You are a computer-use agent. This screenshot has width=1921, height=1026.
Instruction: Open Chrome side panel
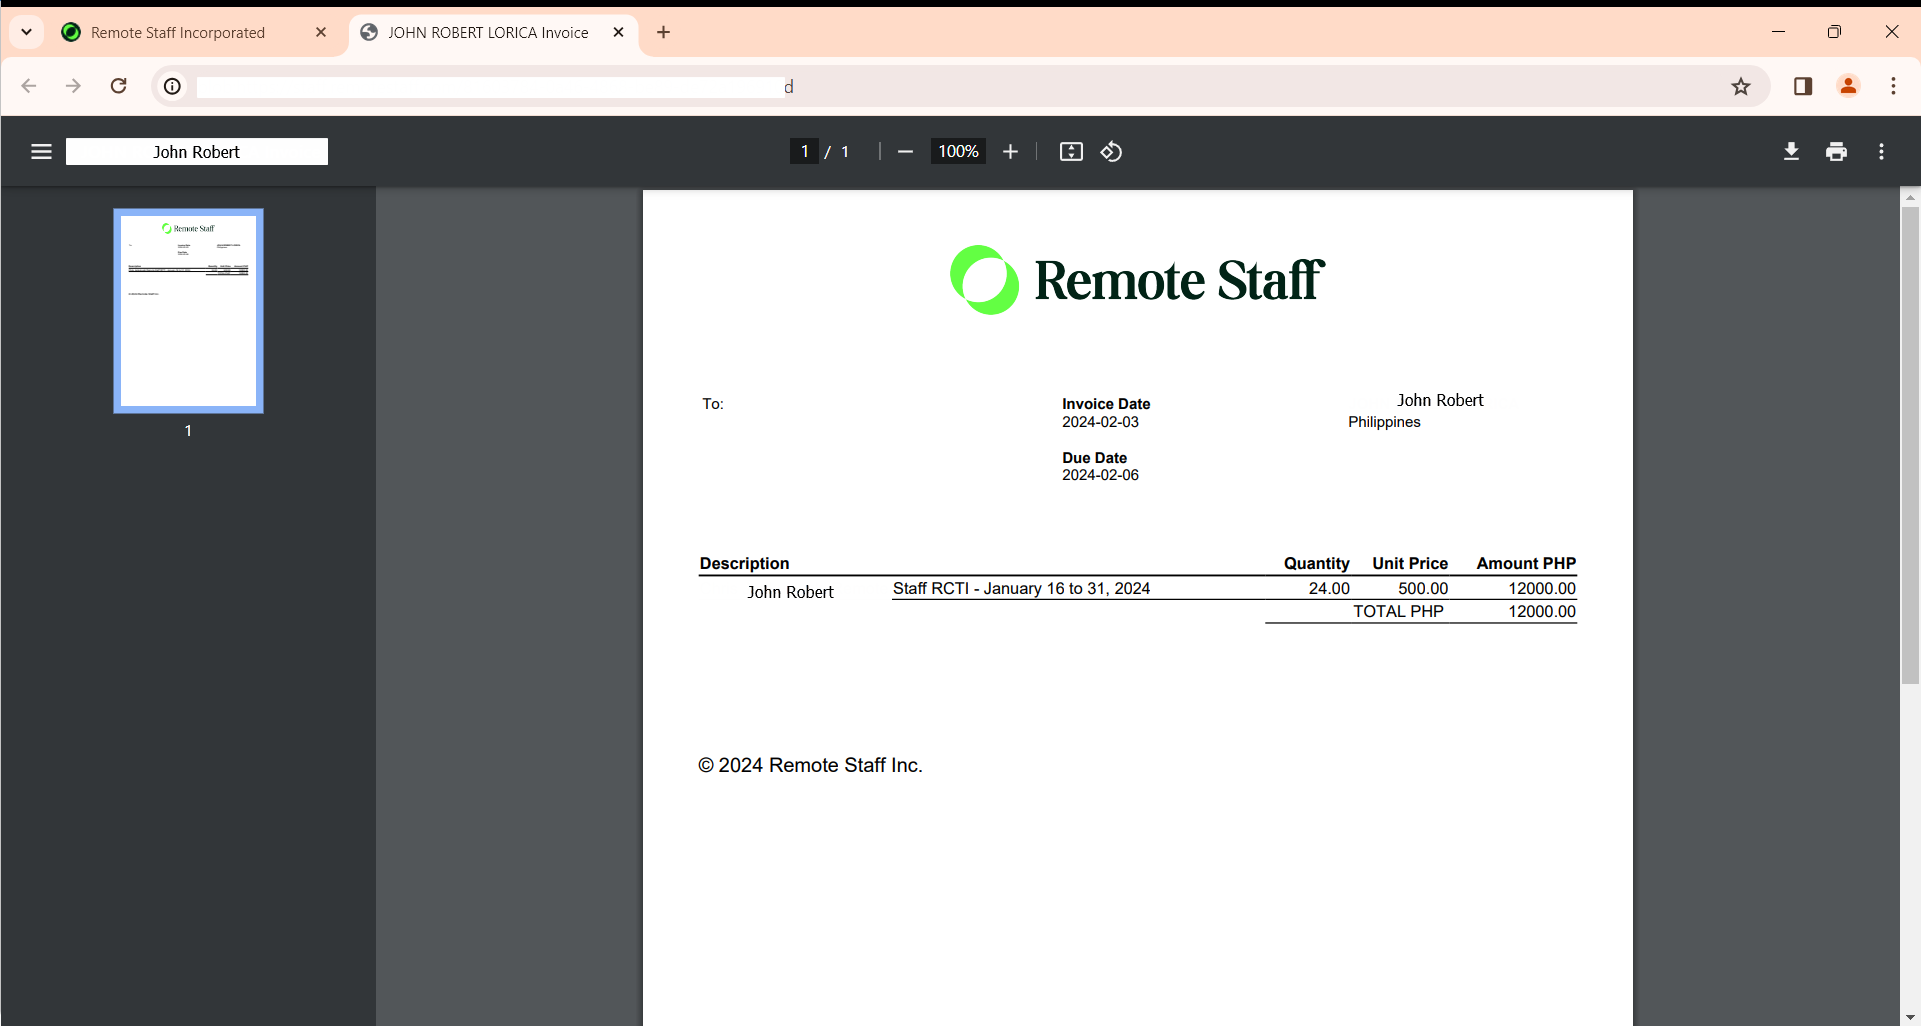[x=1803, y=87]
